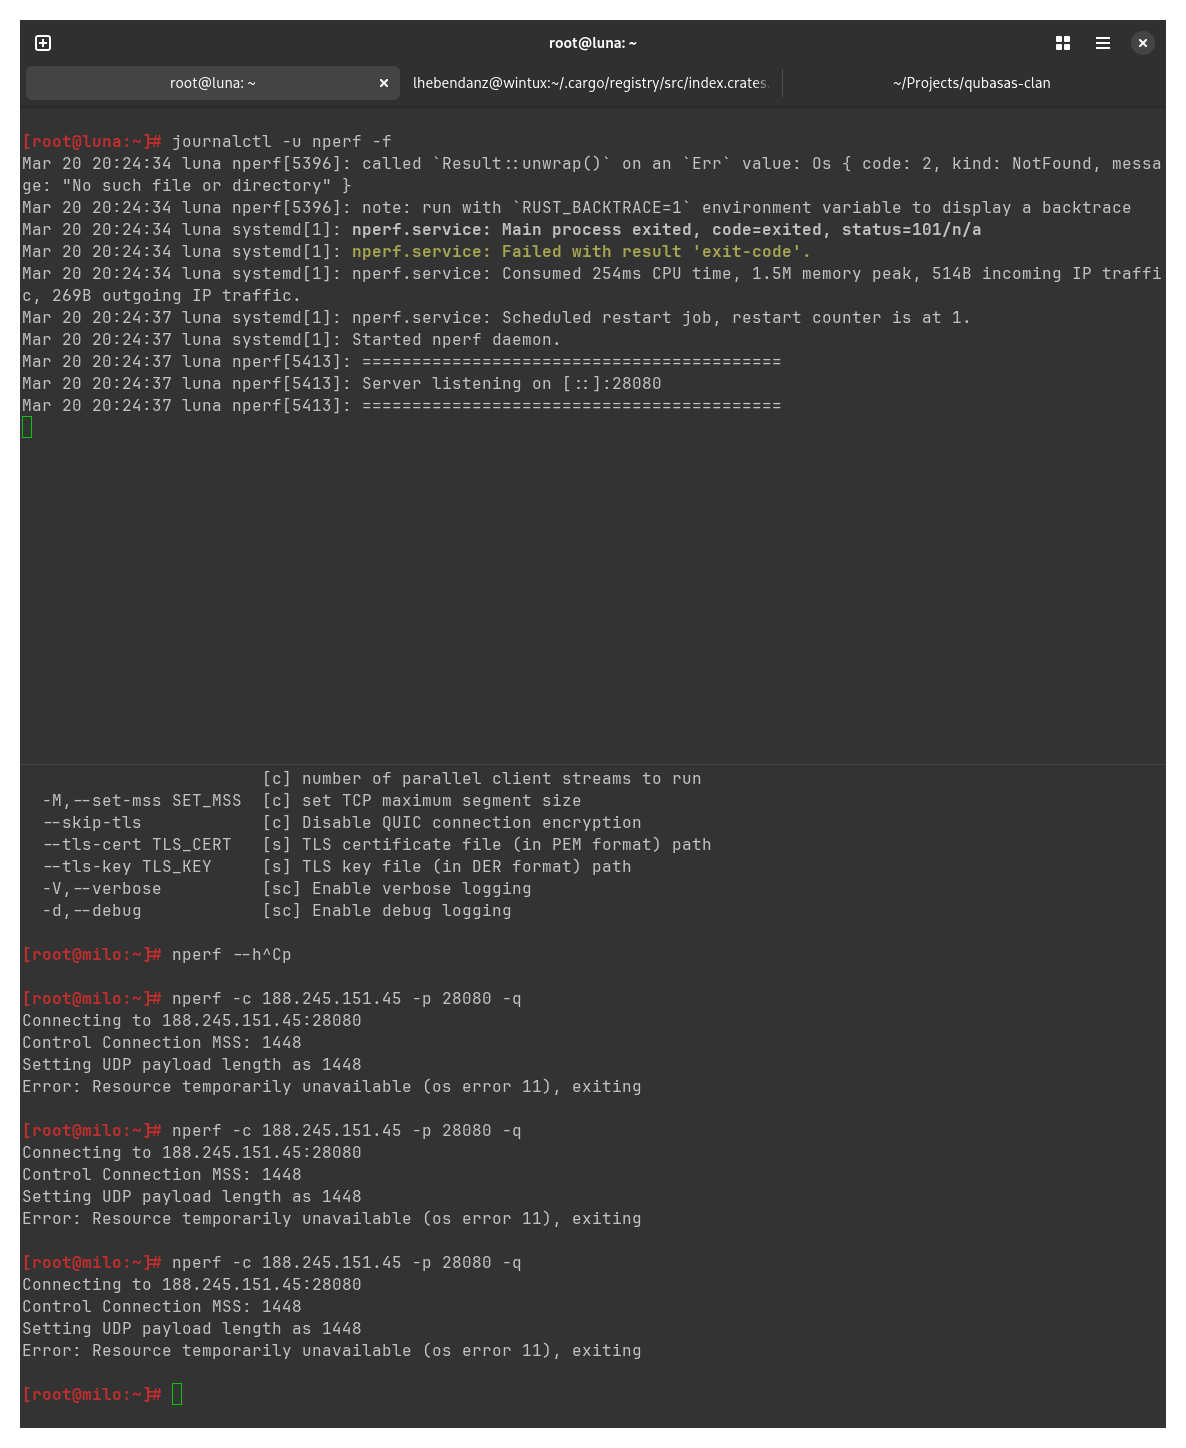Show the tab overview grid
Viewport: 1186px width, 1448px height.
click(1063, 43)
